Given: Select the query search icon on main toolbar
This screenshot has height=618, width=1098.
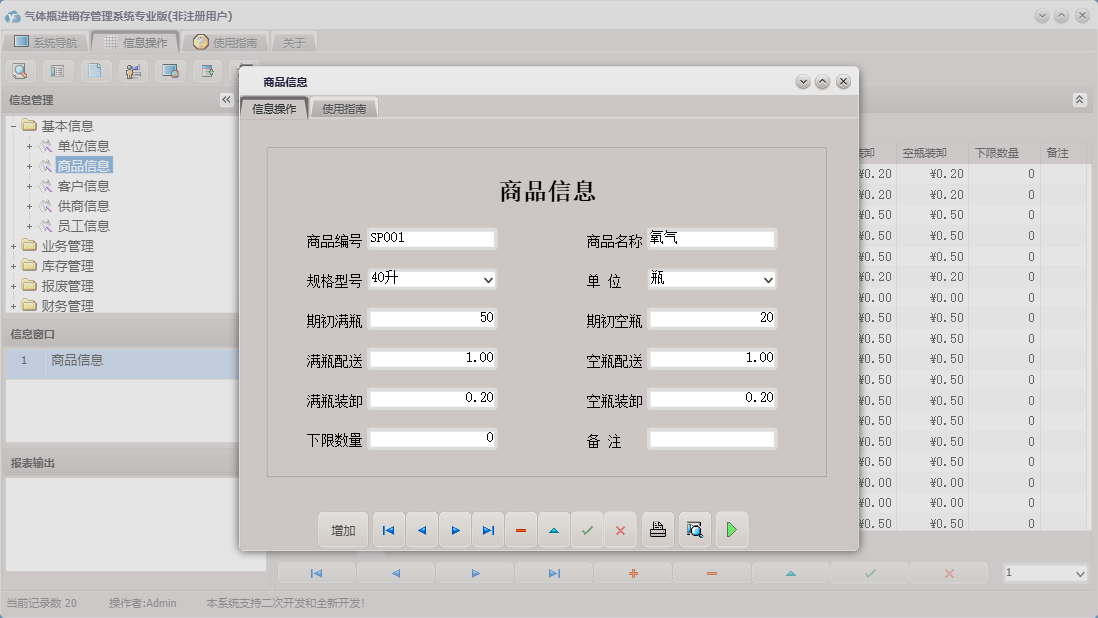Looking at the screenshot, I should click(x=20, y=71).
